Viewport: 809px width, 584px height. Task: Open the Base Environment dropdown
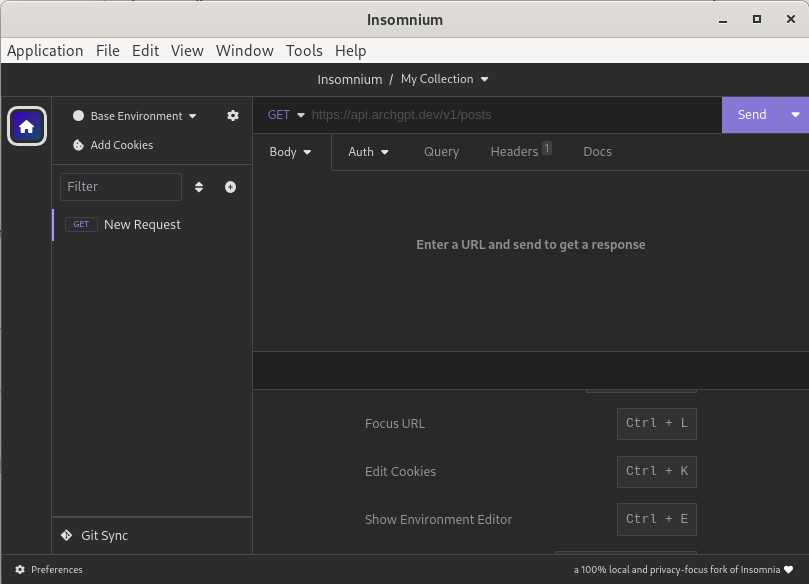click(x=135, y=116)
